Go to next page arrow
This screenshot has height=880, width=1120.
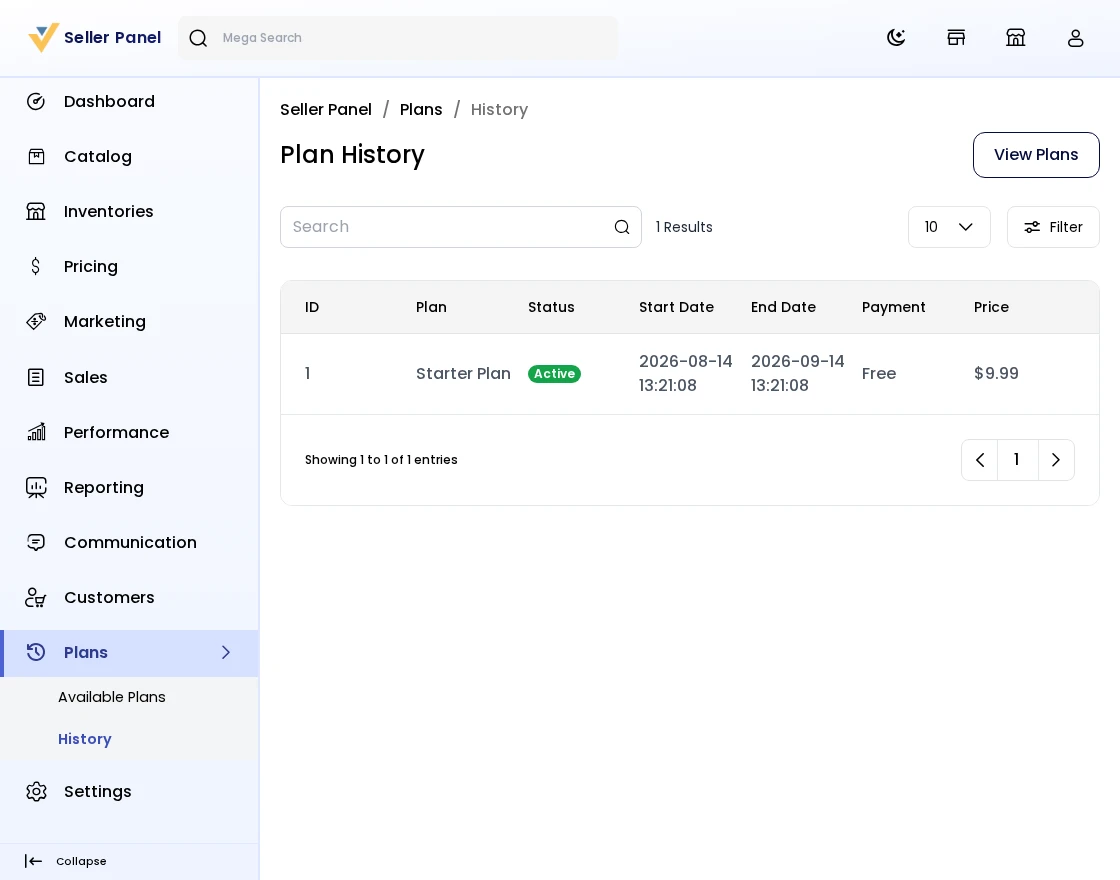pos(1056,460)
